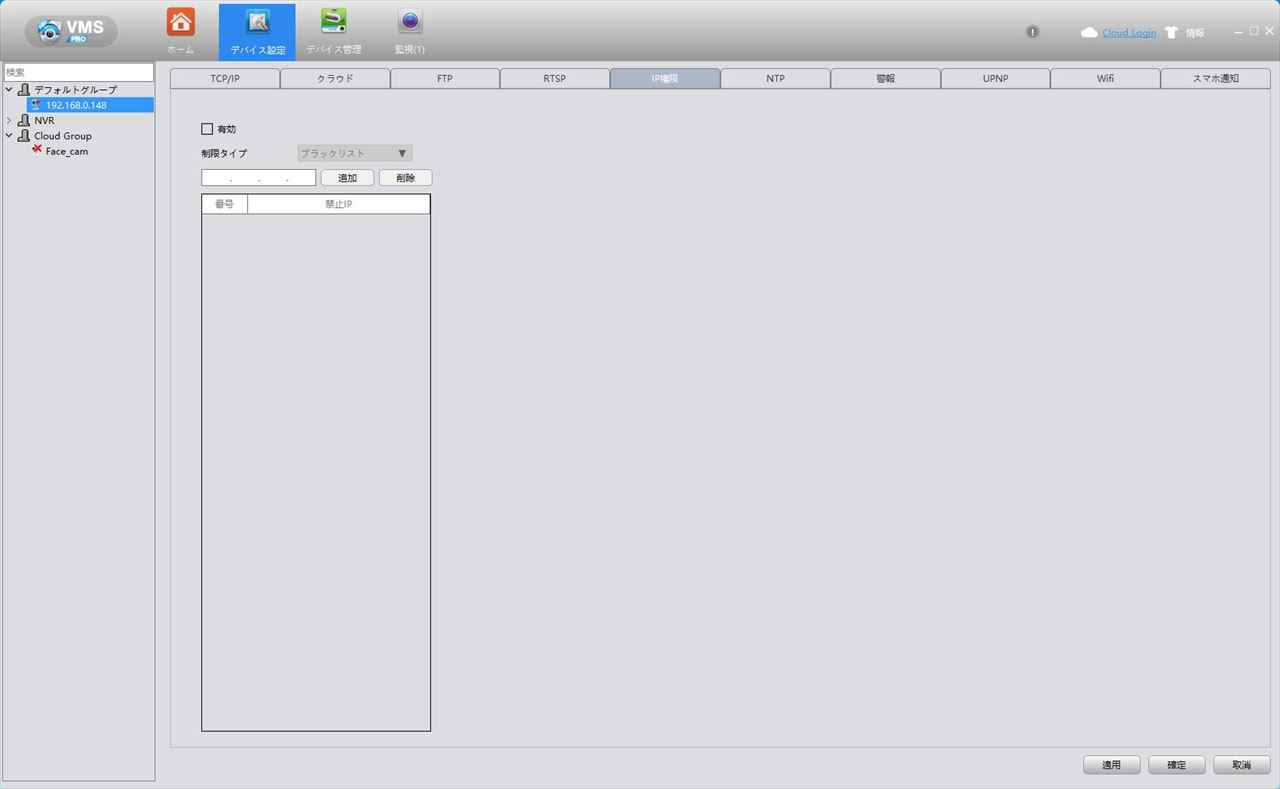The image size is (1280, 789).
Task: Open the スマホ通知 tab
Action: pos(1215,78)
